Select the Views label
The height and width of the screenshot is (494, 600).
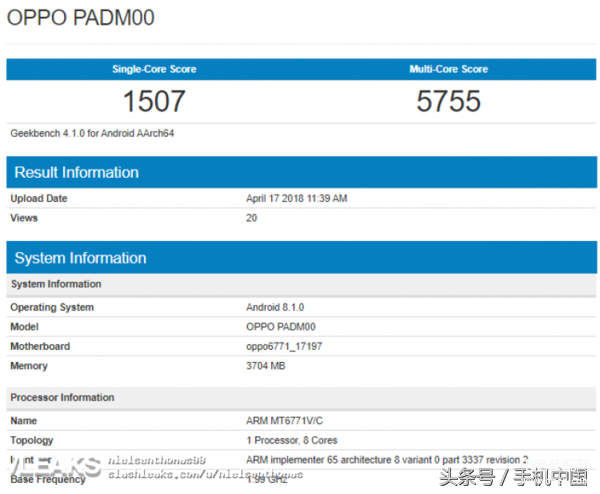click(24, 218)
